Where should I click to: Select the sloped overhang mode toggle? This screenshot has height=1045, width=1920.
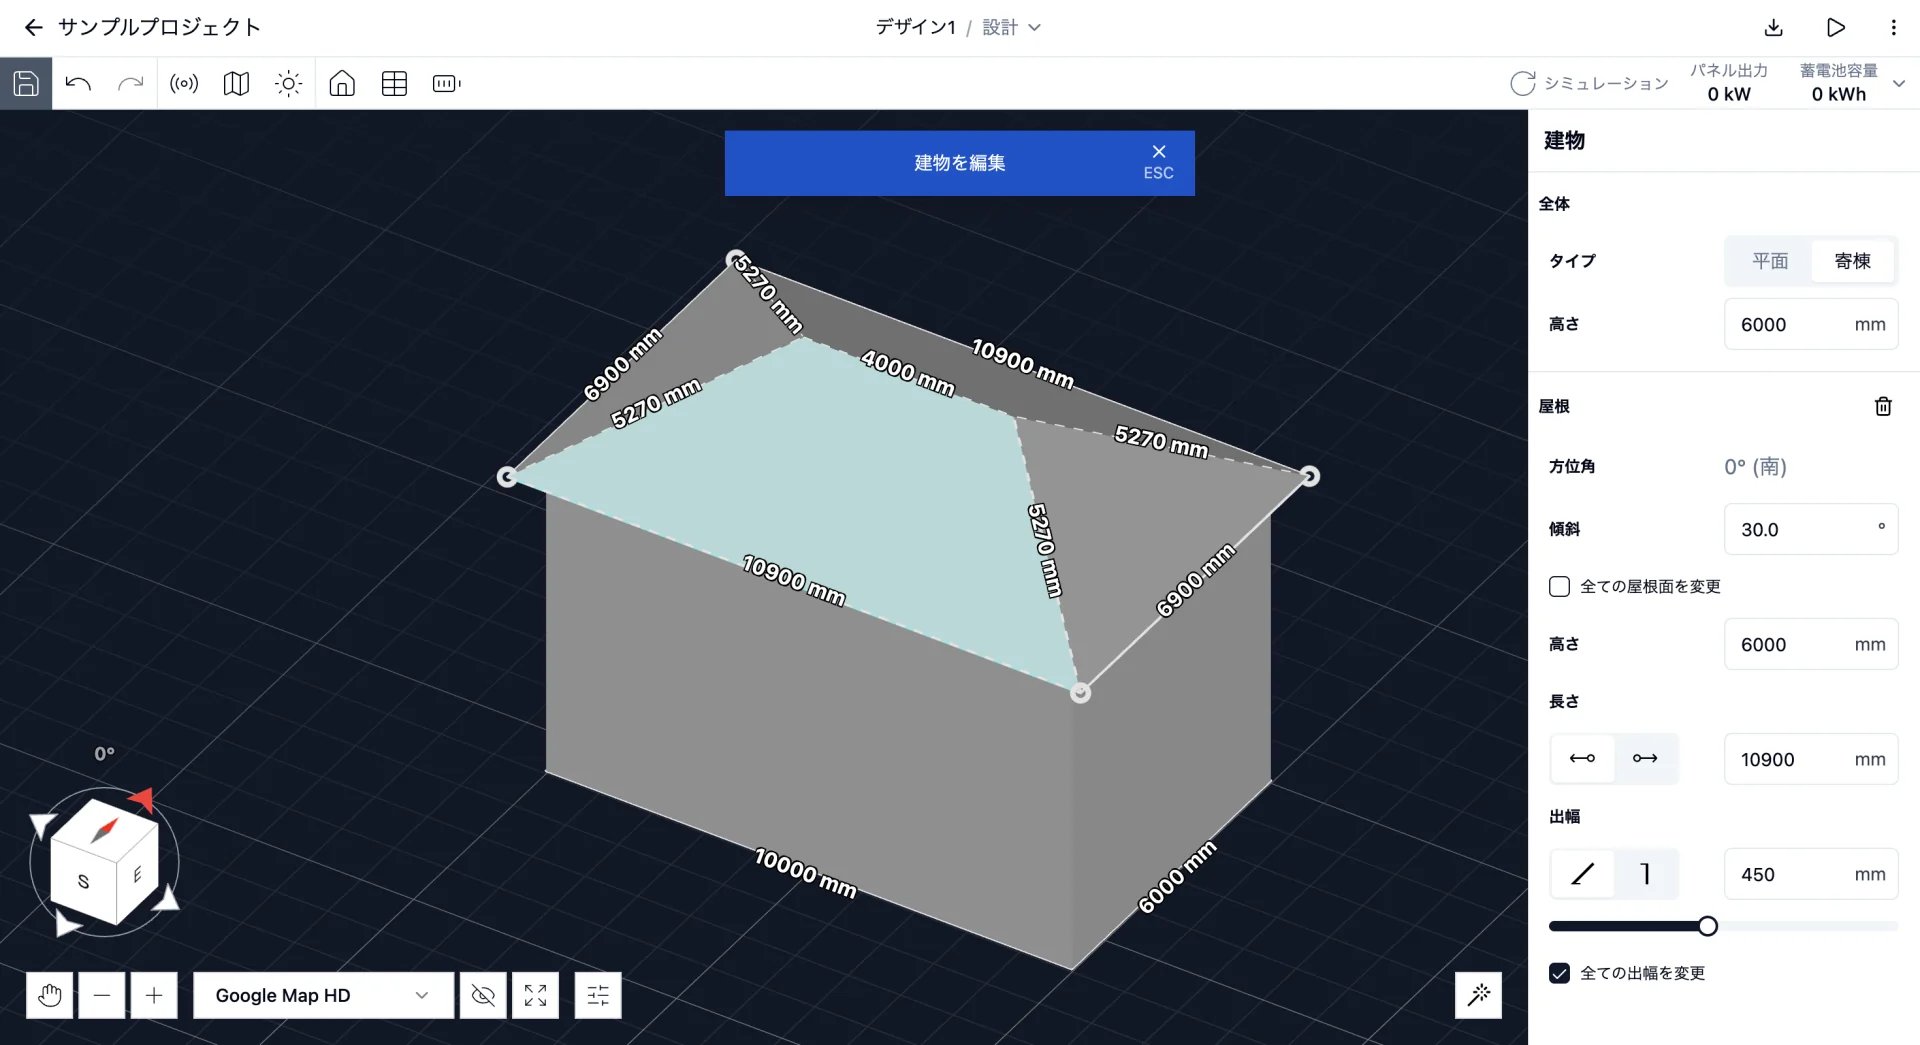click(1582, 874)
